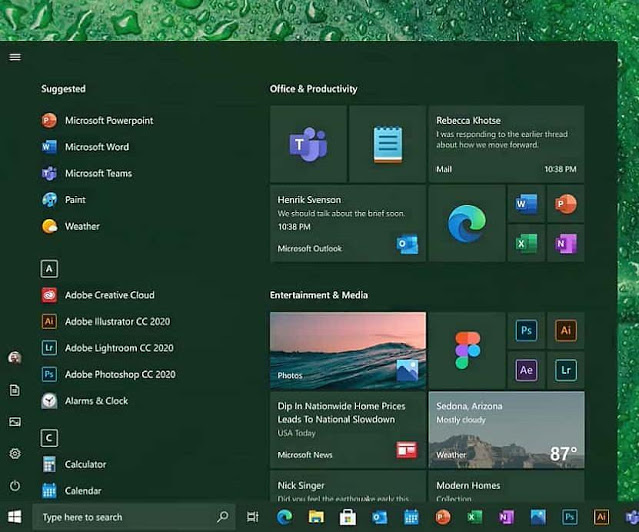Open the small Word tile
Image resolution: width=639 pixels, height=532 pixels.
(x=527, y=204)
